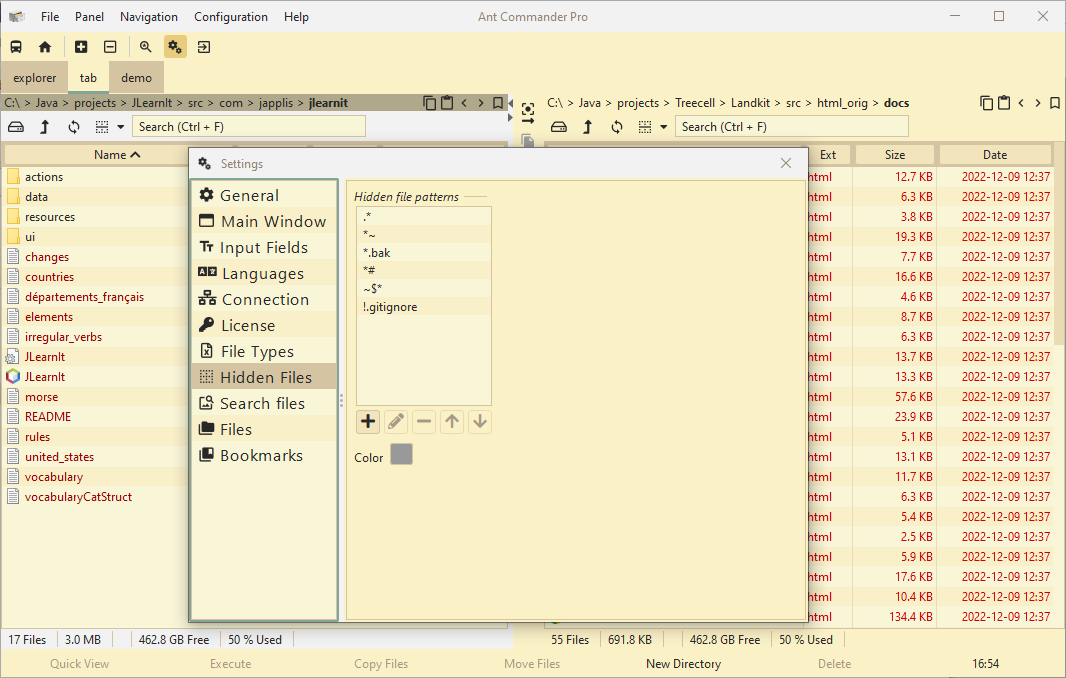Screen dimensions: 1066x678
Task: Go up one directory in left panel
Action: tap(44, 126)
